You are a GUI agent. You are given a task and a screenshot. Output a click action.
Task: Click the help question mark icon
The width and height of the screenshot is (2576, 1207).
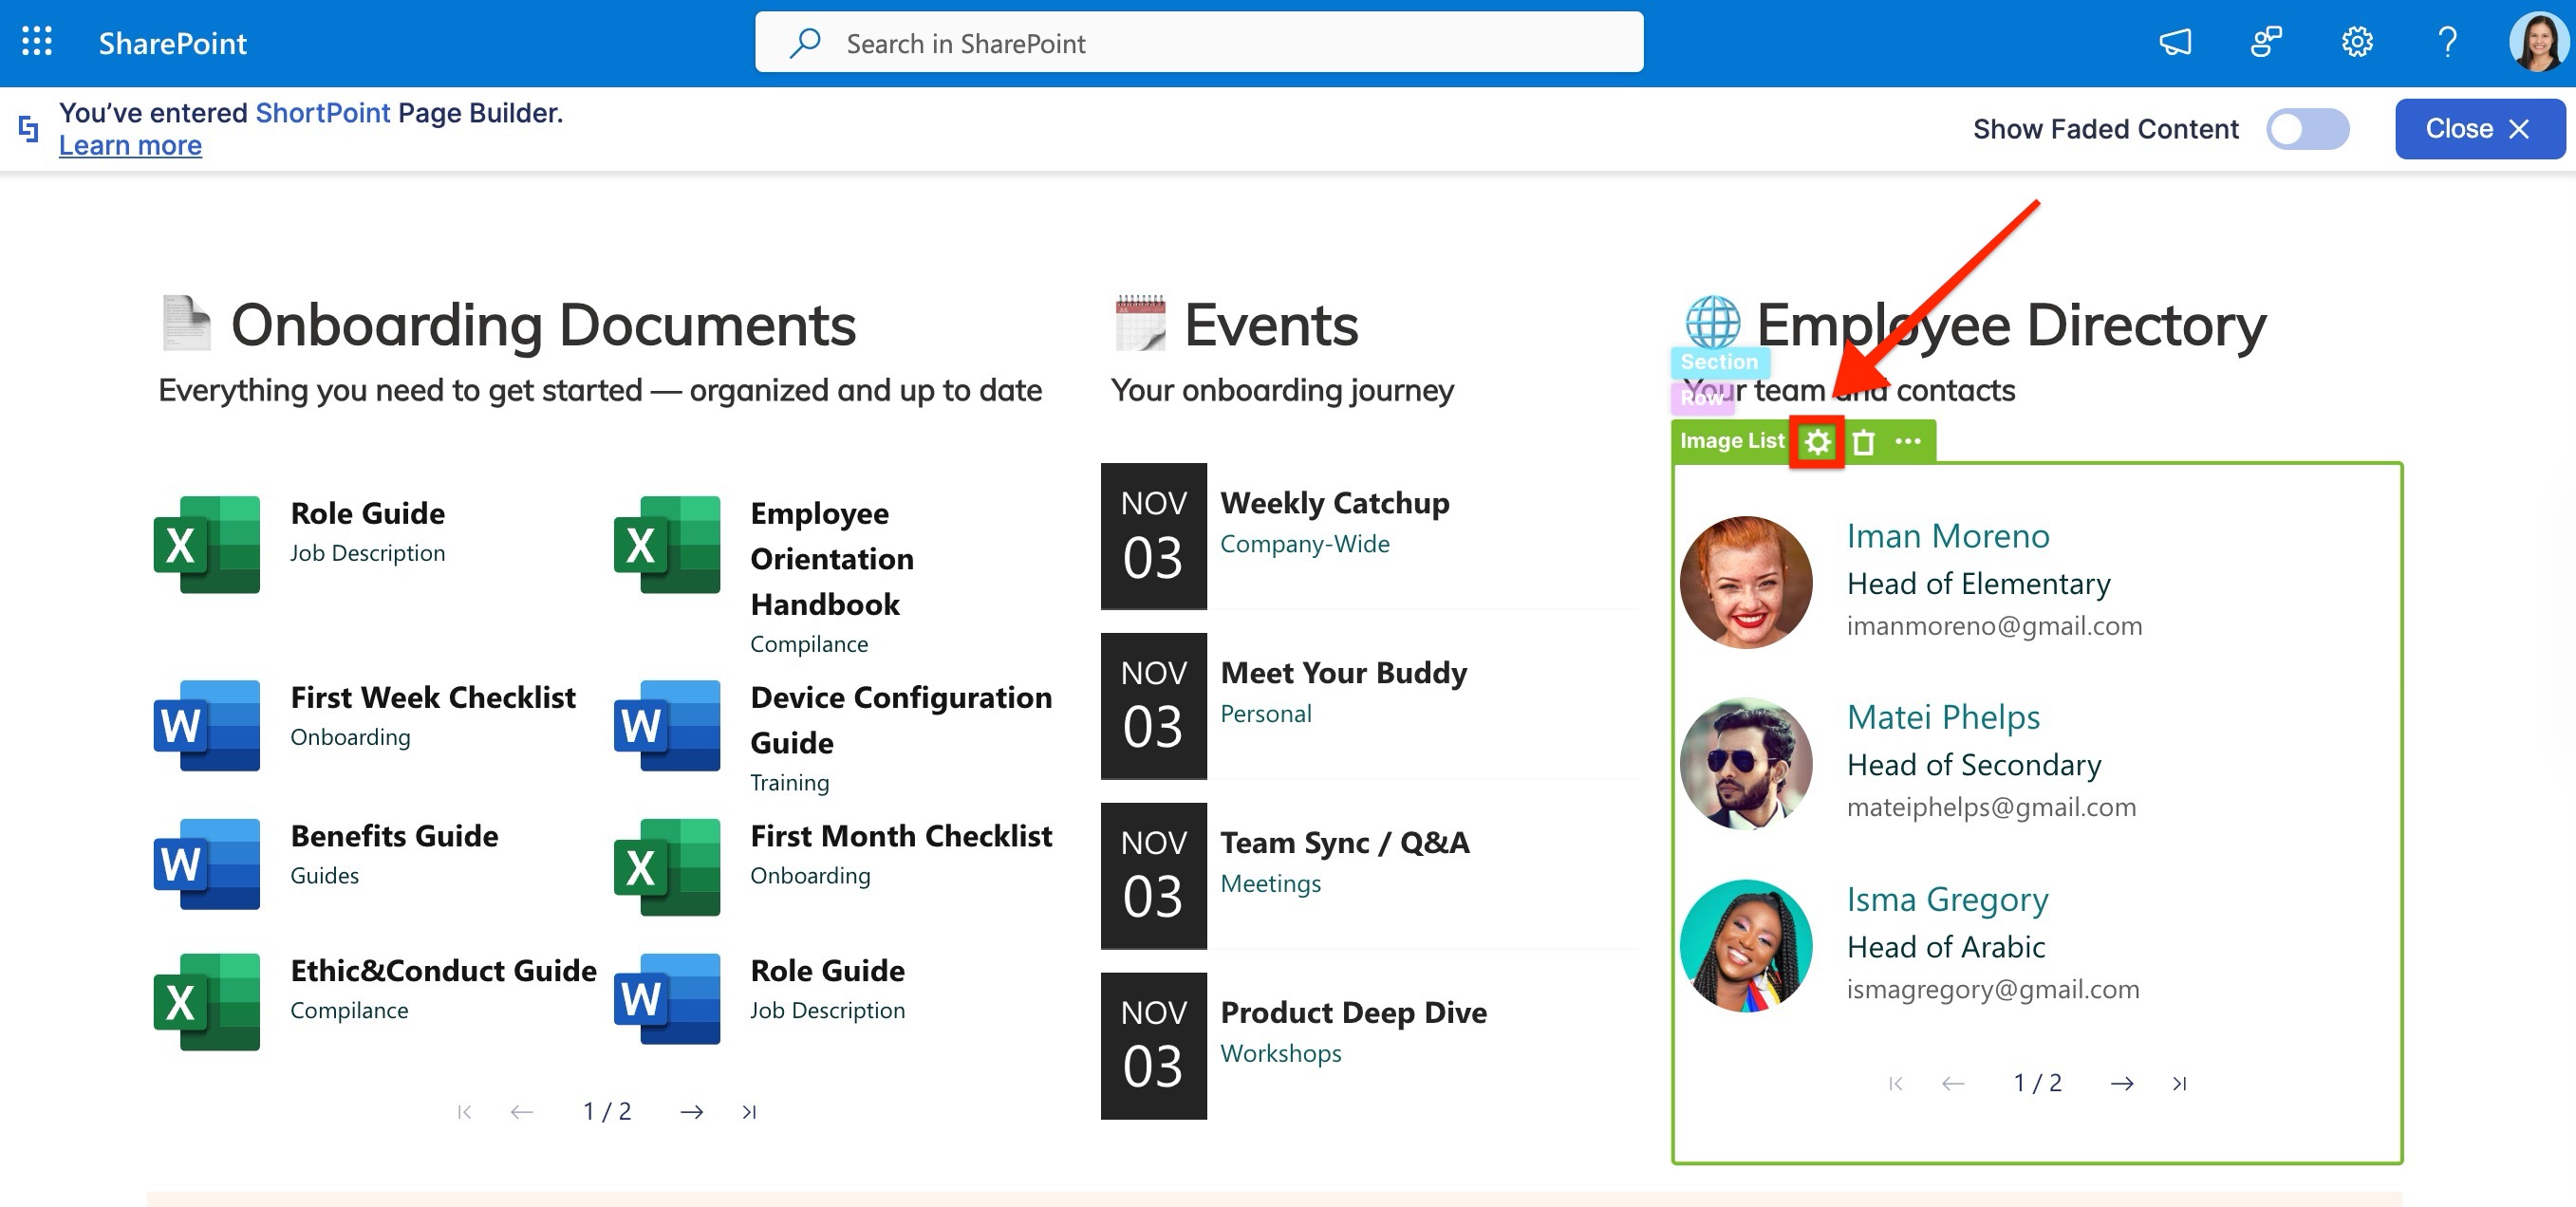(x=2446, y=42)
